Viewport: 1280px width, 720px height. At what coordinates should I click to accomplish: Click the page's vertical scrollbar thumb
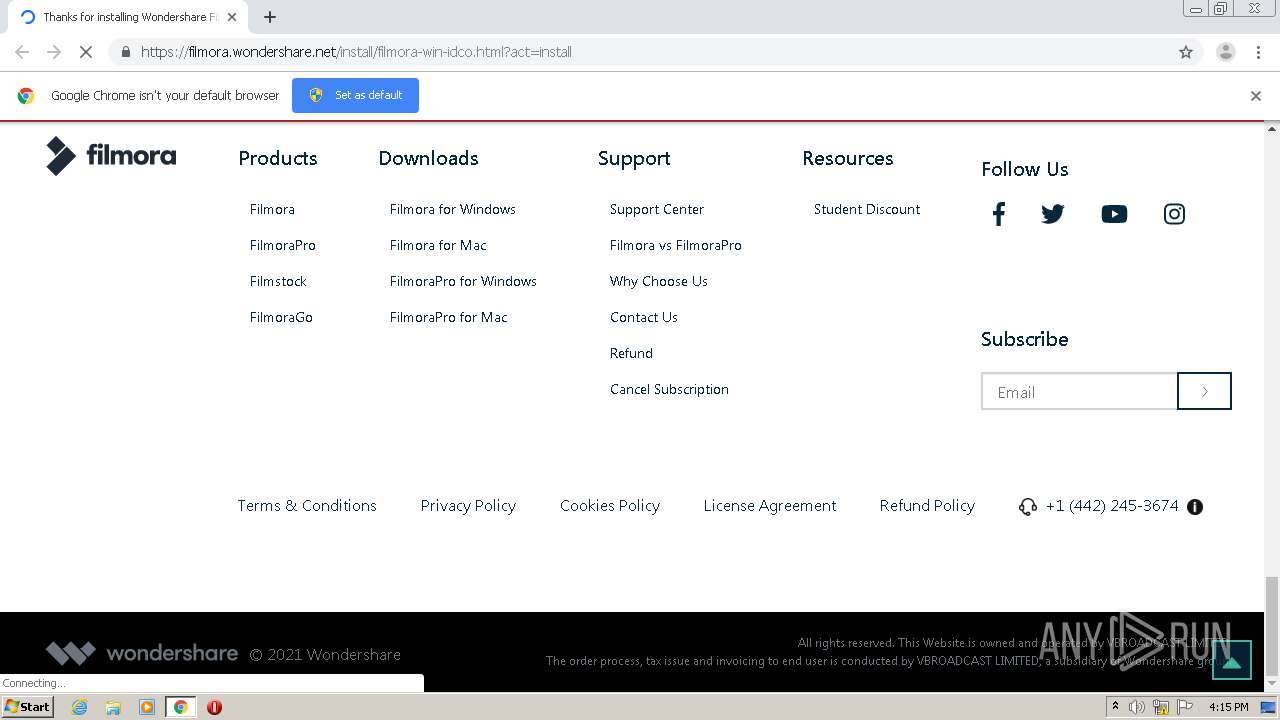point(1272,626)
